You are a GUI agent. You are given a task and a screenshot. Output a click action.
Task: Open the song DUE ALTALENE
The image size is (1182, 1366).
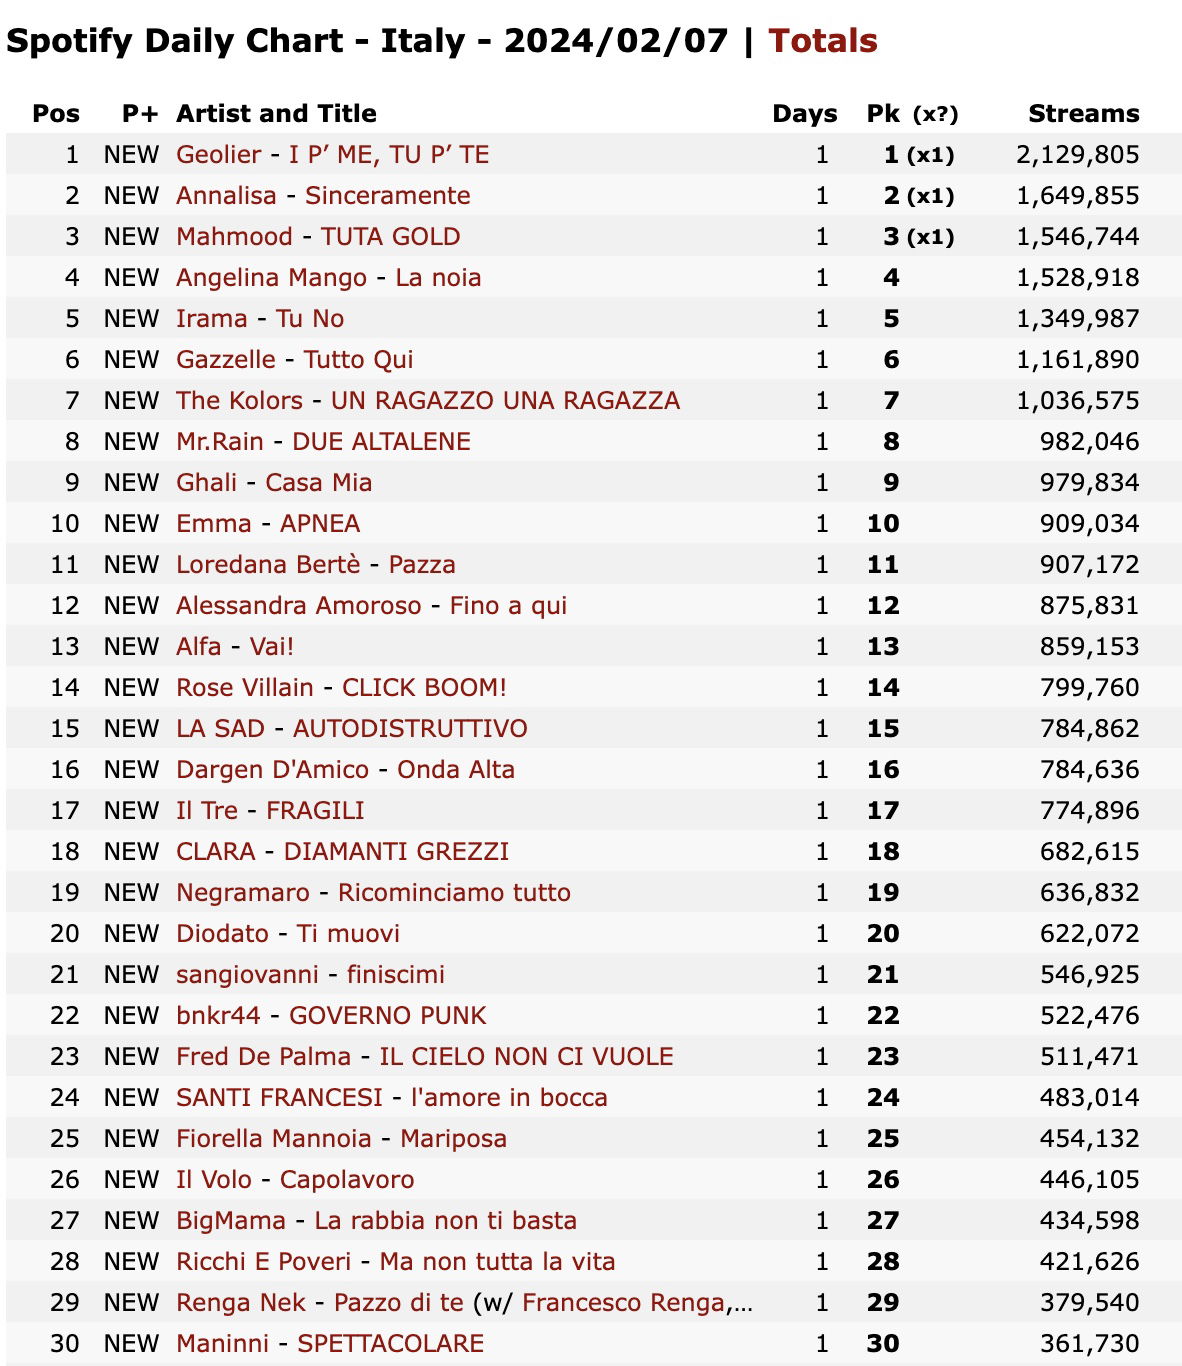pos(382,441)
